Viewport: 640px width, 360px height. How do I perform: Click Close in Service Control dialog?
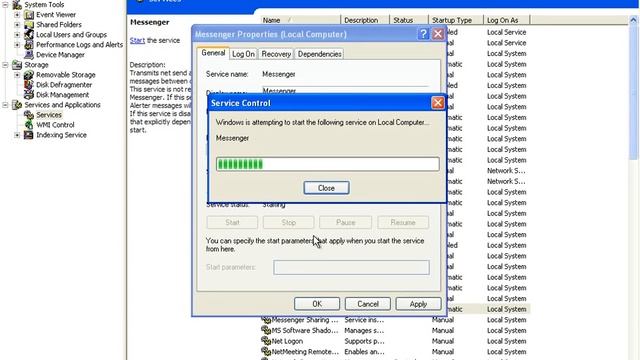[x=326, y=188]
